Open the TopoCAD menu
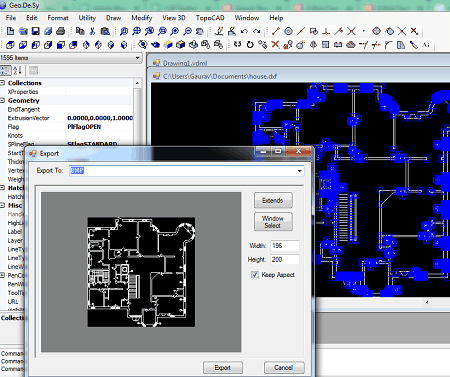 point(210,18)
